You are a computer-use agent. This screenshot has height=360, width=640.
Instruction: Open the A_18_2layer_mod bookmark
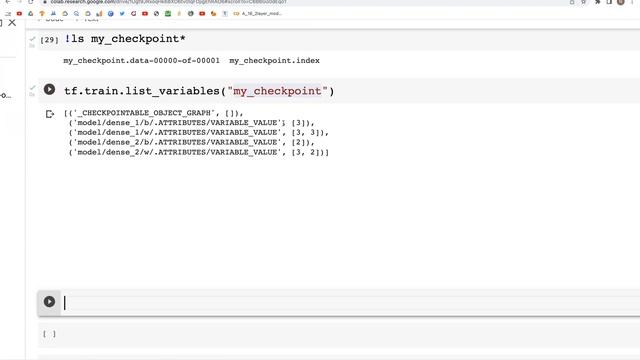coord(258,13)
